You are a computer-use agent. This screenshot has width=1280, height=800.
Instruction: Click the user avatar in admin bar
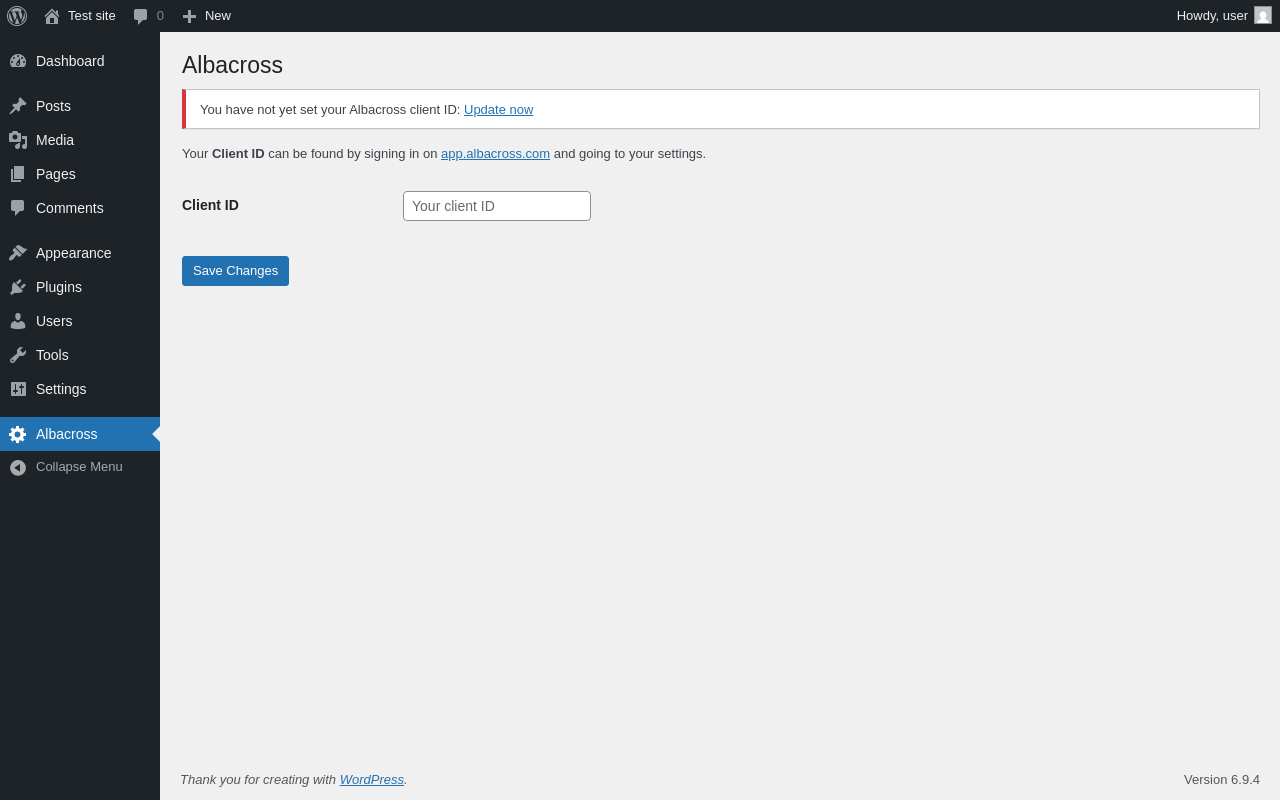click(1263, 15)
